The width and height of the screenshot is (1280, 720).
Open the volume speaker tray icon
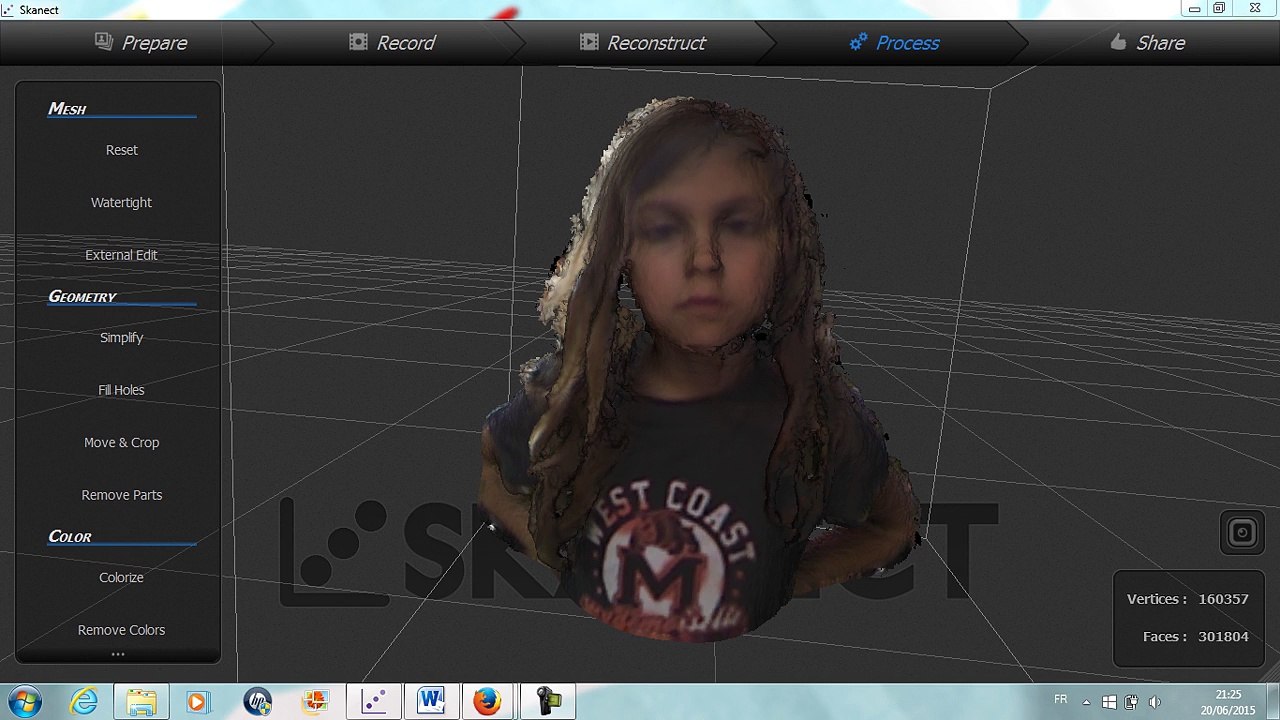[x=1155, y=702]
